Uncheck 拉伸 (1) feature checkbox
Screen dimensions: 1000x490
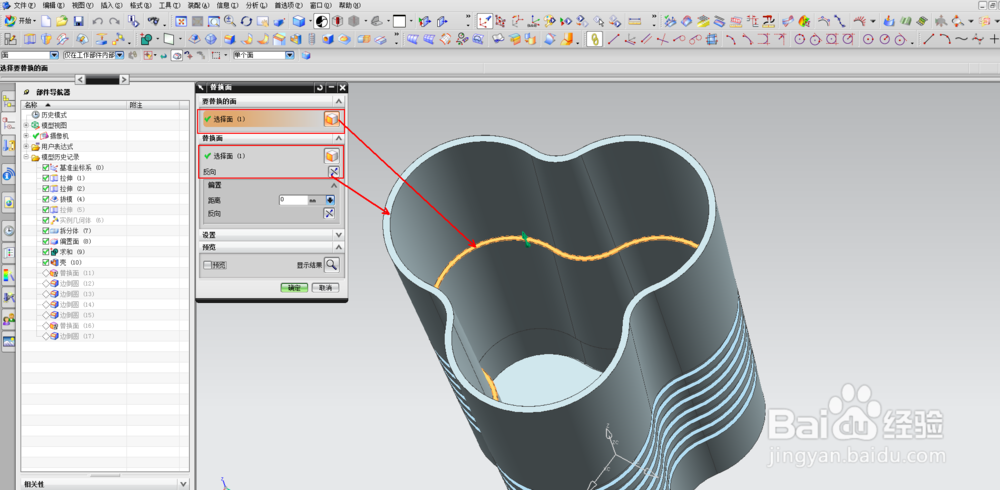(45, 178)
